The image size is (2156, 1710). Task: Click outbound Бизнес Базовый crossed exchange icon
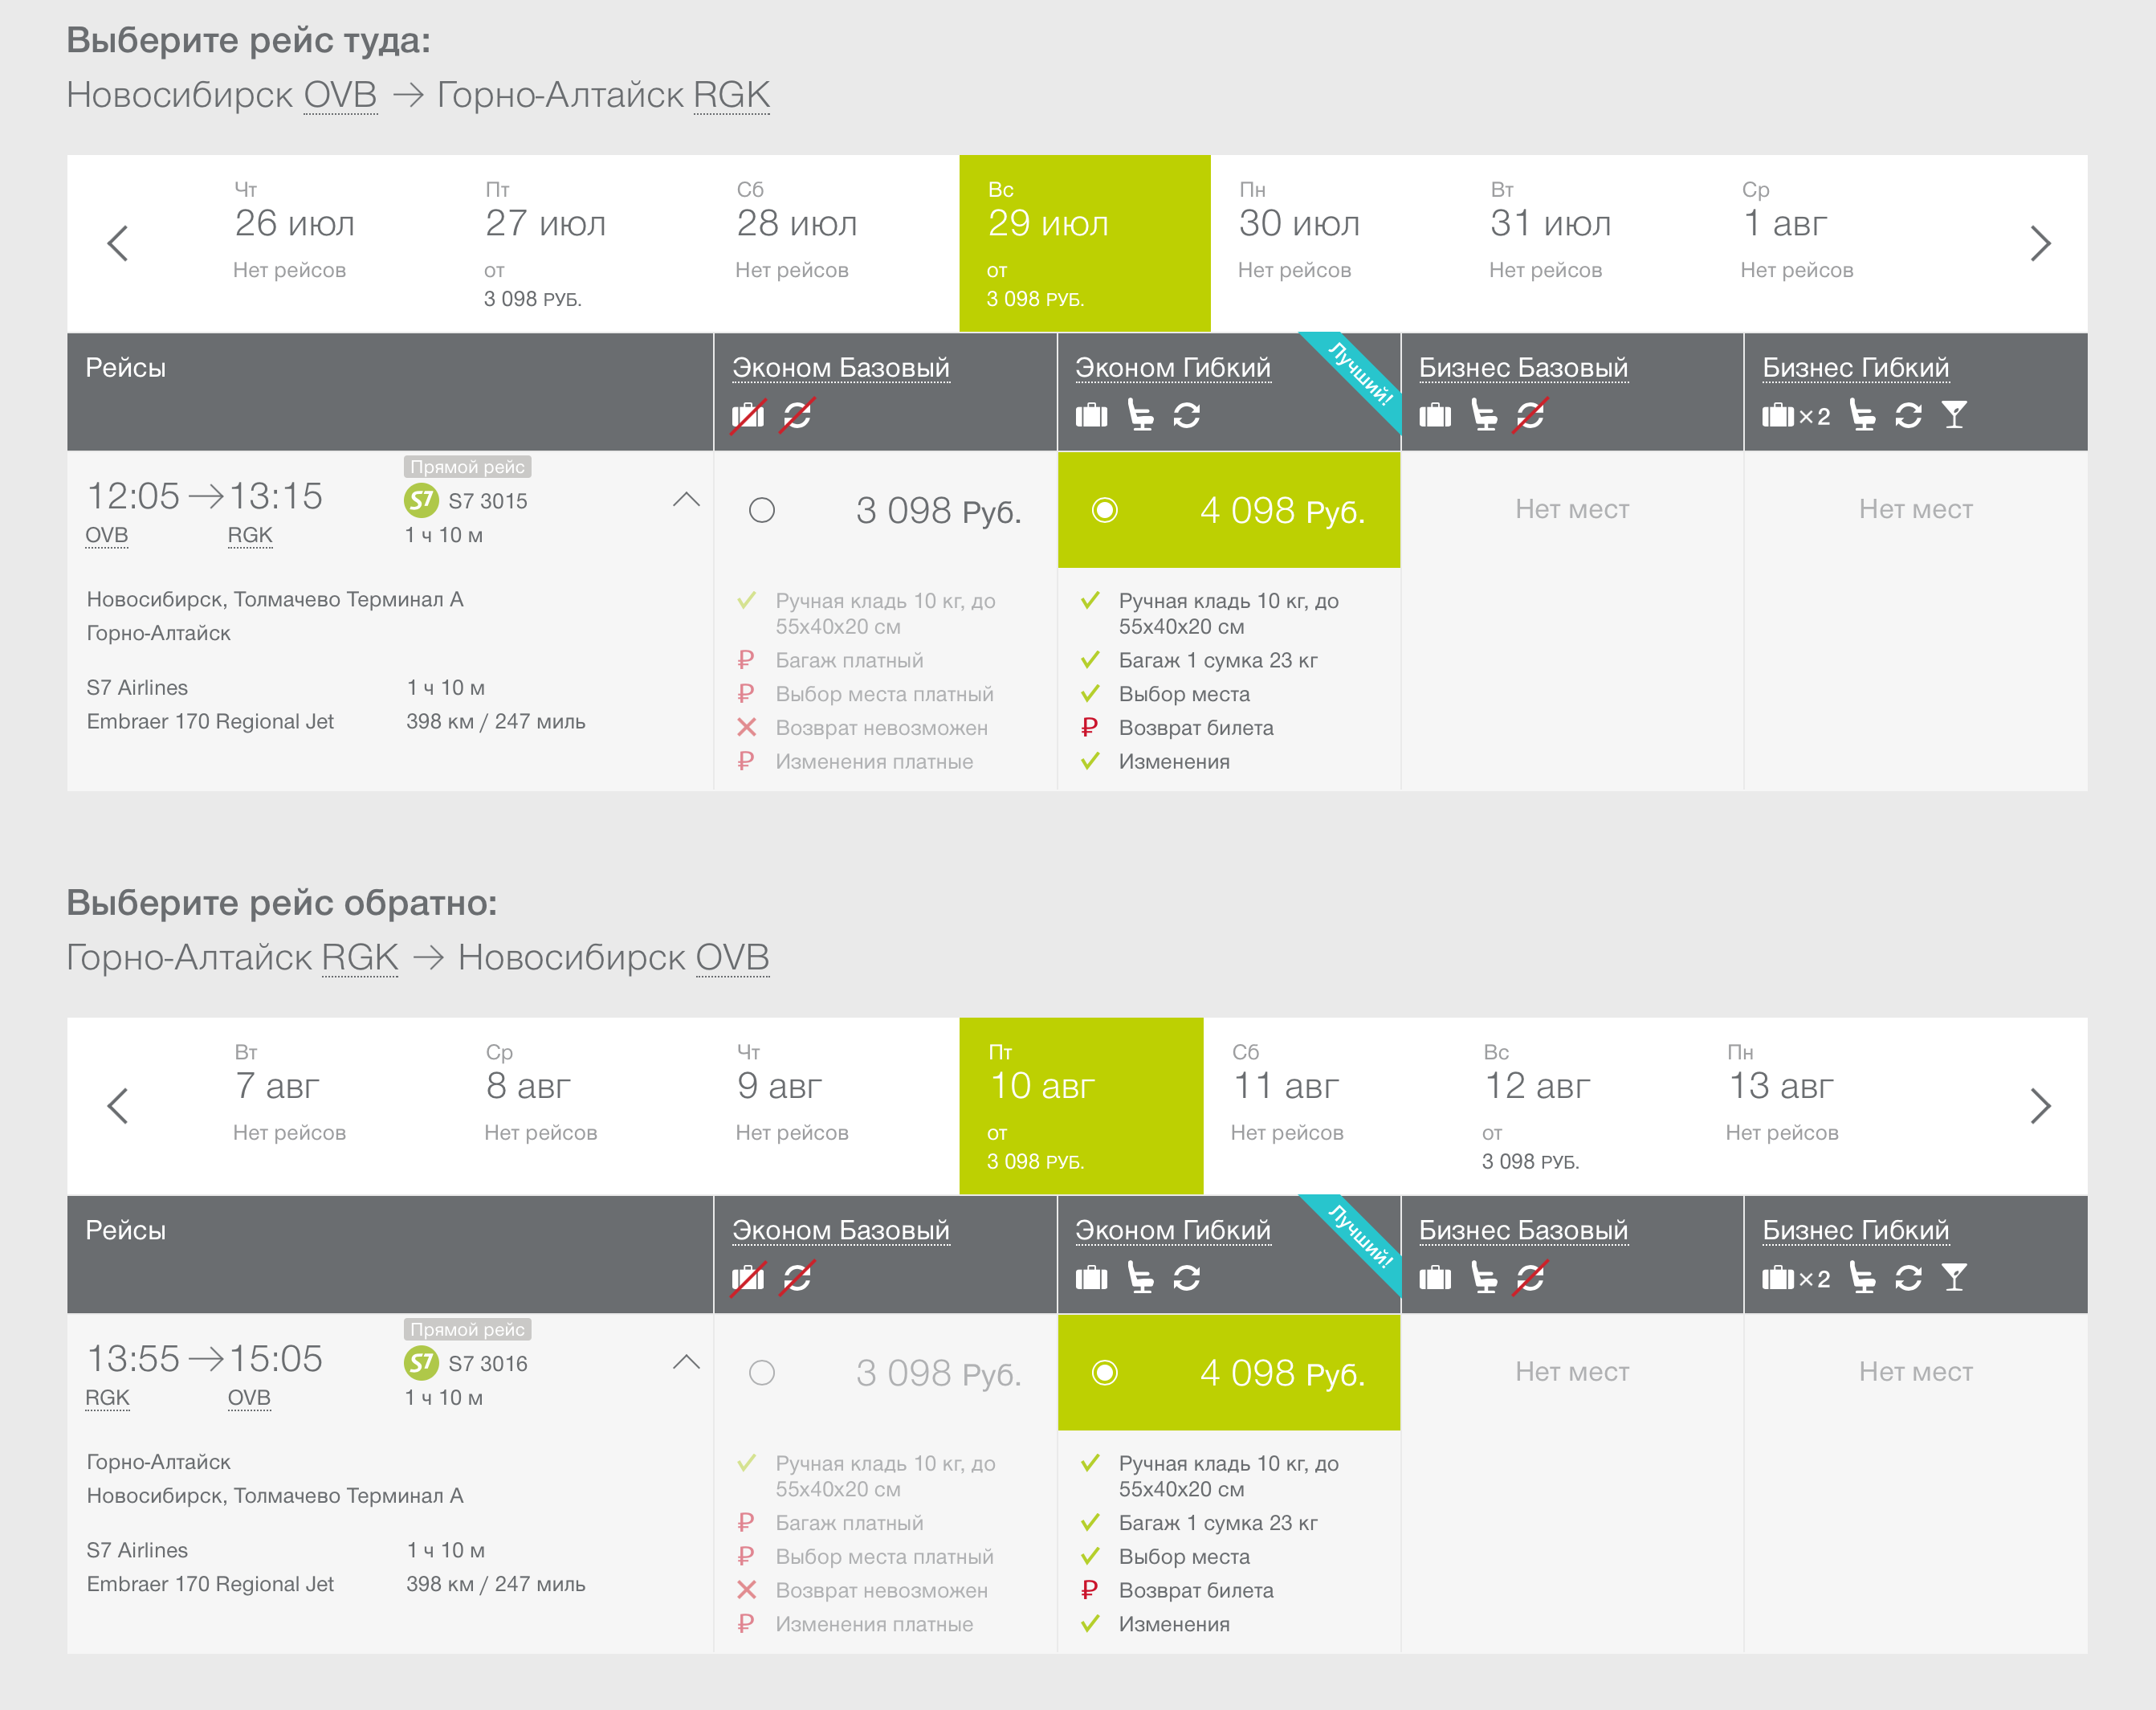coord(1530,415)
